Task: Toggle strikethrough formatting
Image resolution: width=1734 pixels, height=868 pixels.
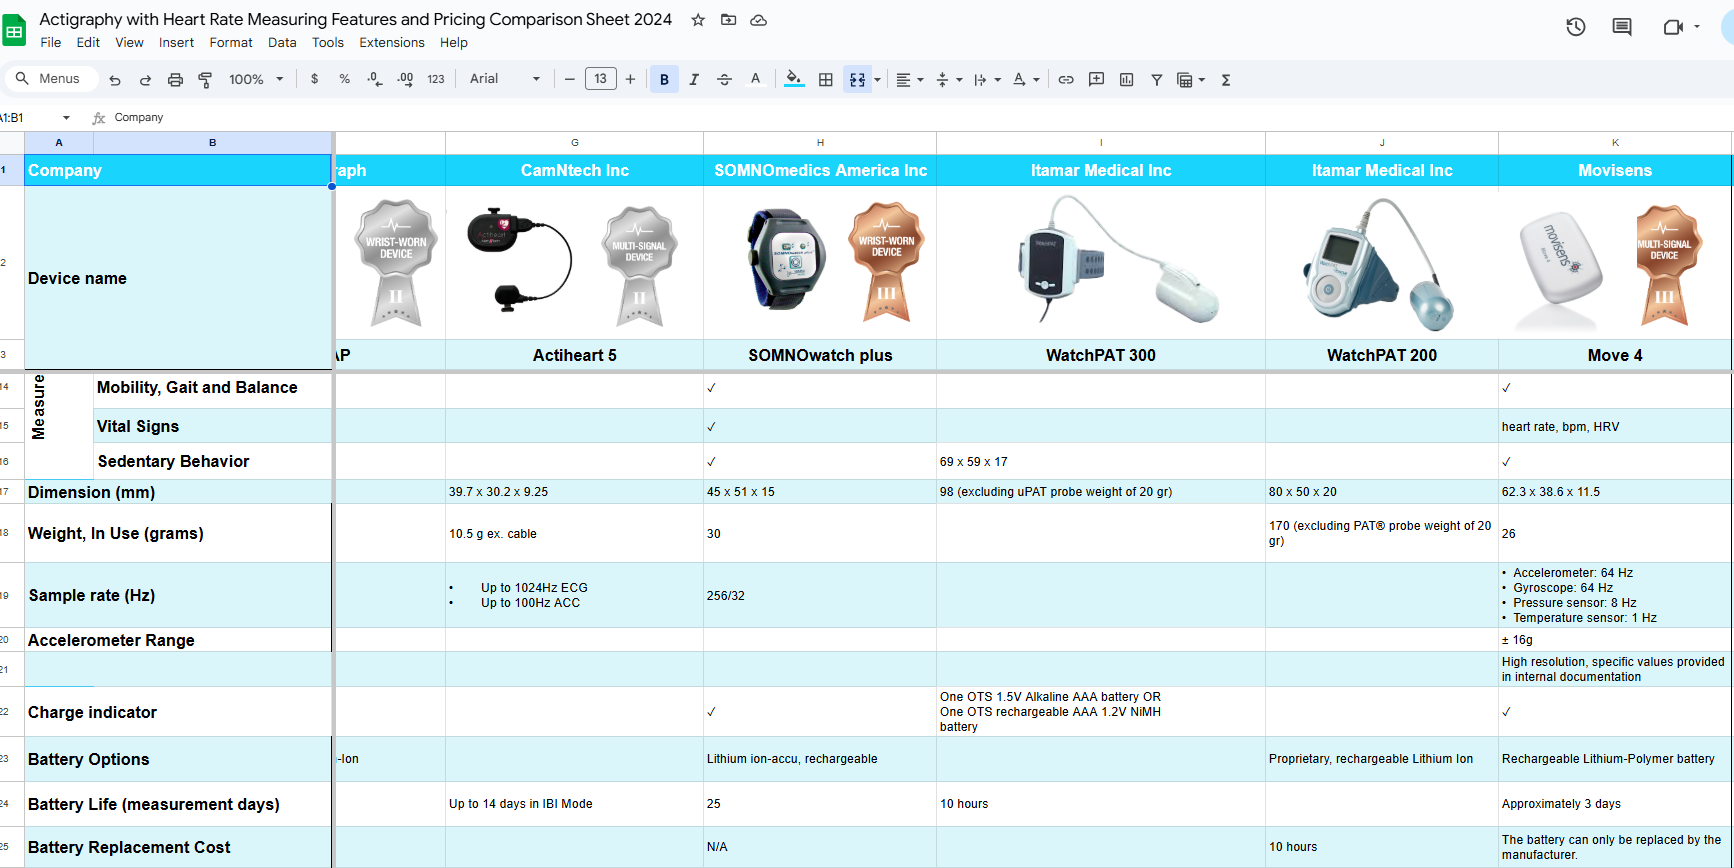Action: pyautogui.click(x=725, y=79)
